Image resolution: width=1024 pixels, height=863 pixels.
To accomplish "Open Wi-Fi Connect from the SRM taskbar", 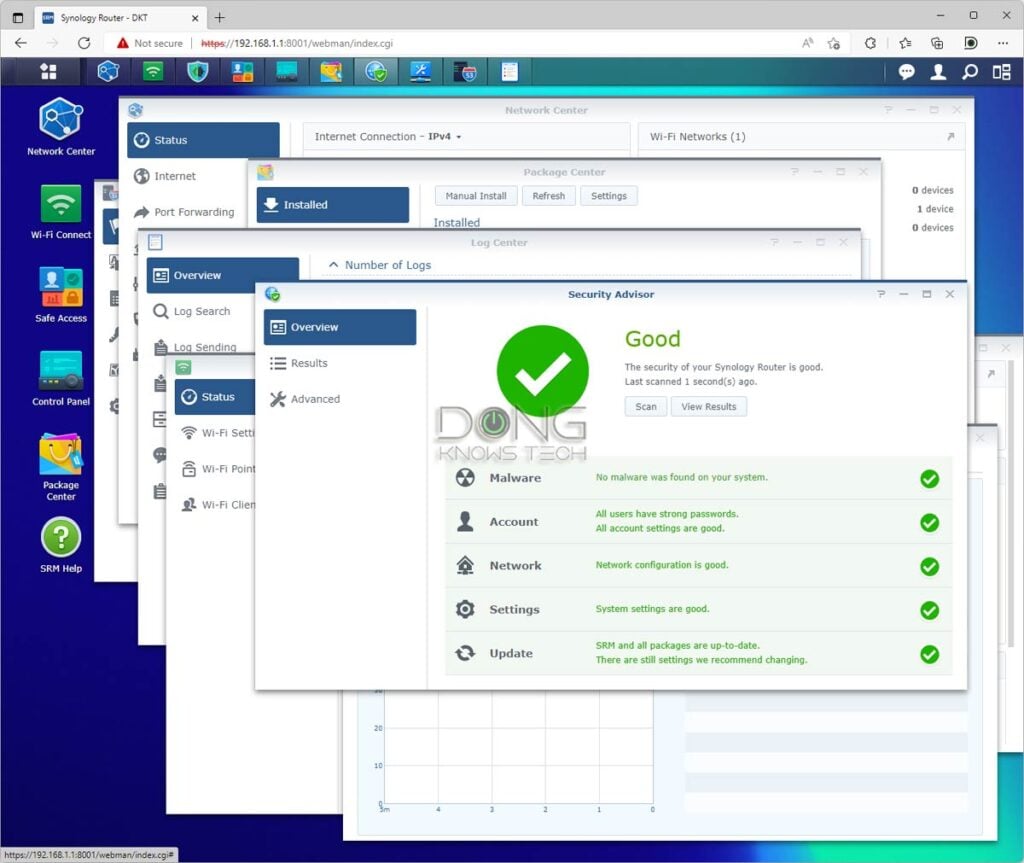I will [153, 71].
